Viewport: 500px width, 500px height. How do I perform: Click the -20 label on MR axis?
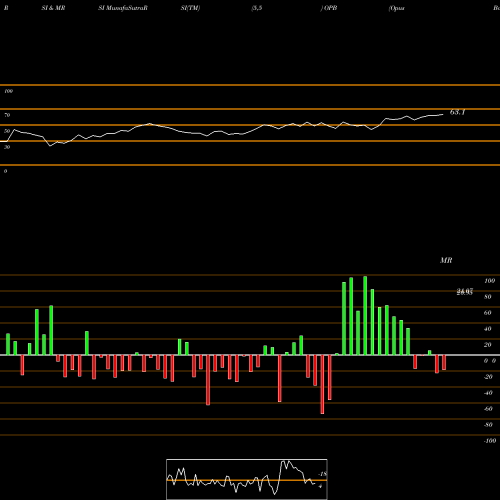click(488, 377)
